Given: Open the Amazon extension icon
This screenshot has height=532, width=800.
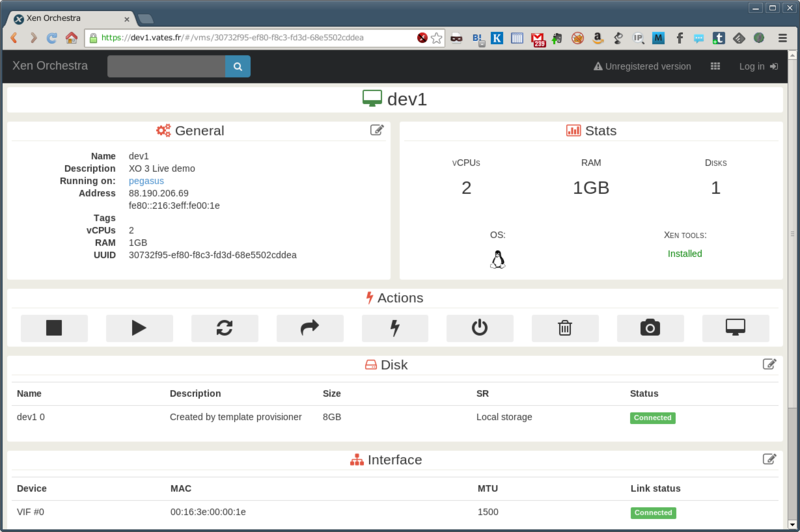Looking at the screenshot, I should 597,38.
